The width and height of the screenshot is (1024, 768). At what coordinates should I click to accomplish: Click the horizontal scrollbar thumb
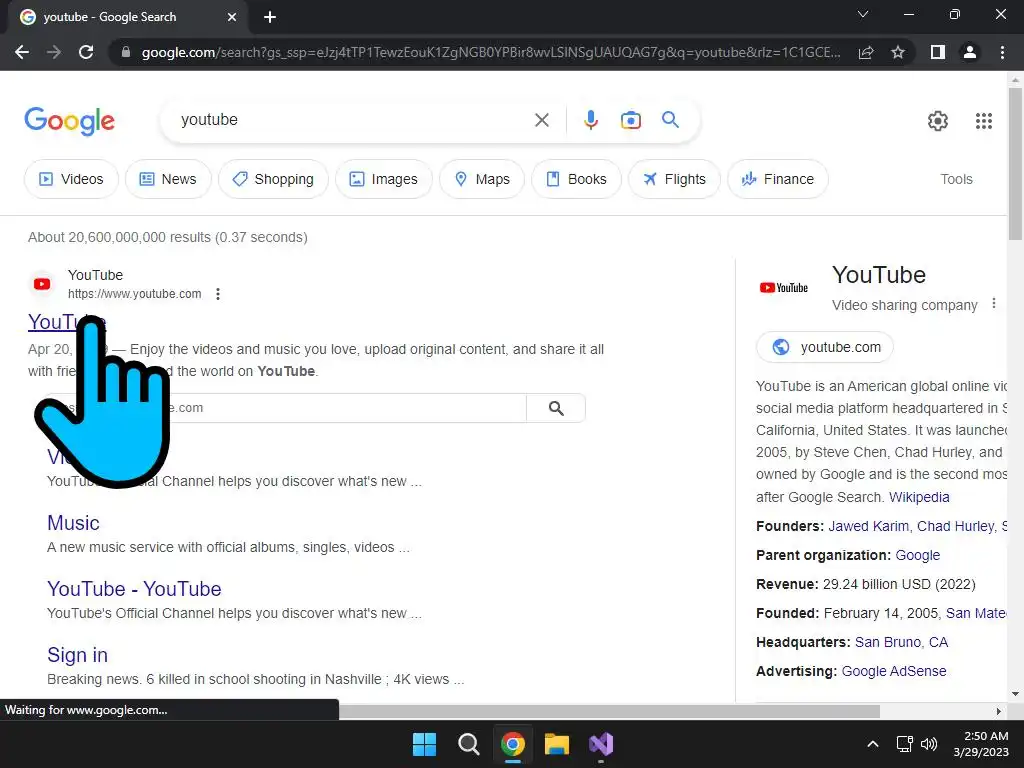point(609,711)
